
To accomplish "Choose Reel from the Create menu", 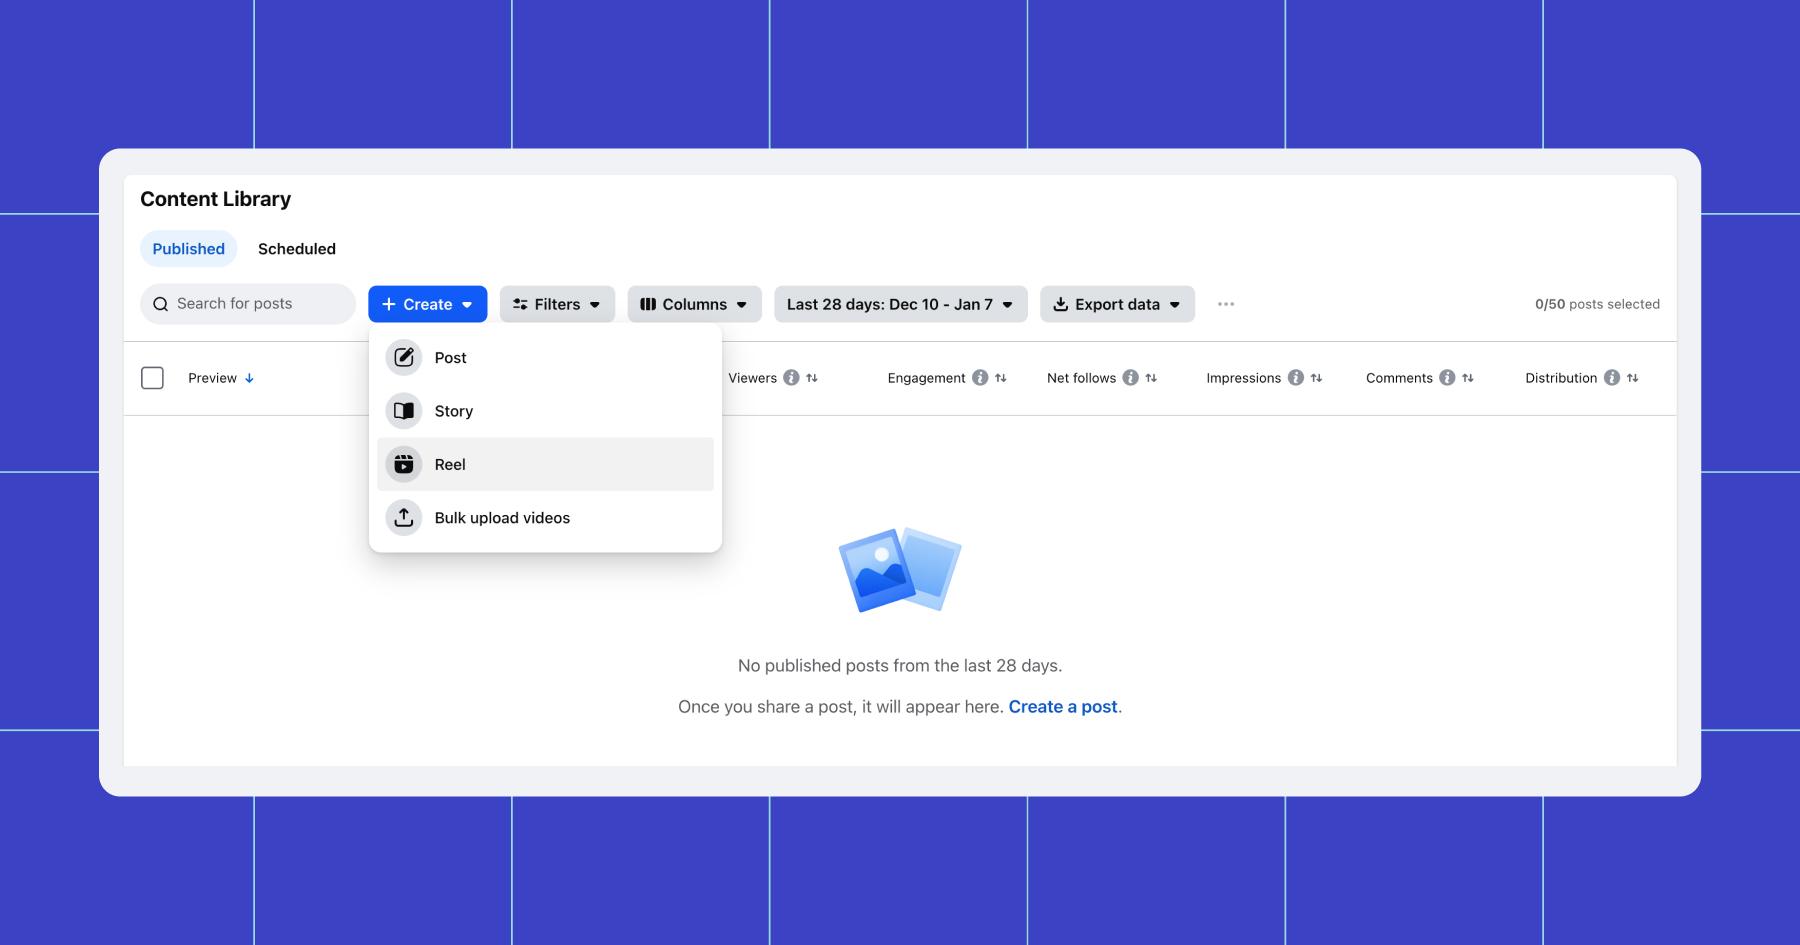I will (545, 464).
